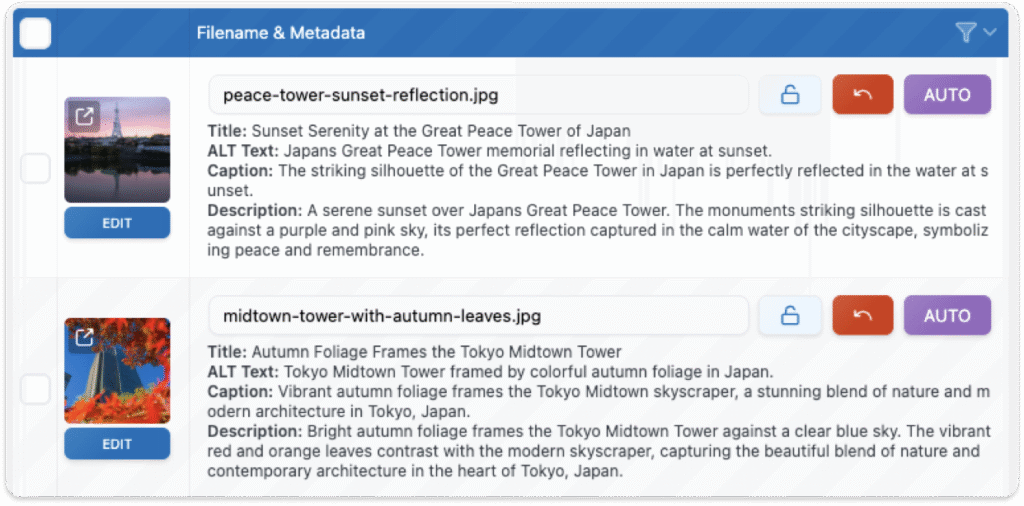Click EDIT under the peace tower thumbnail
Viewport: 1024px width, 506px height.
tap(117, 223)
